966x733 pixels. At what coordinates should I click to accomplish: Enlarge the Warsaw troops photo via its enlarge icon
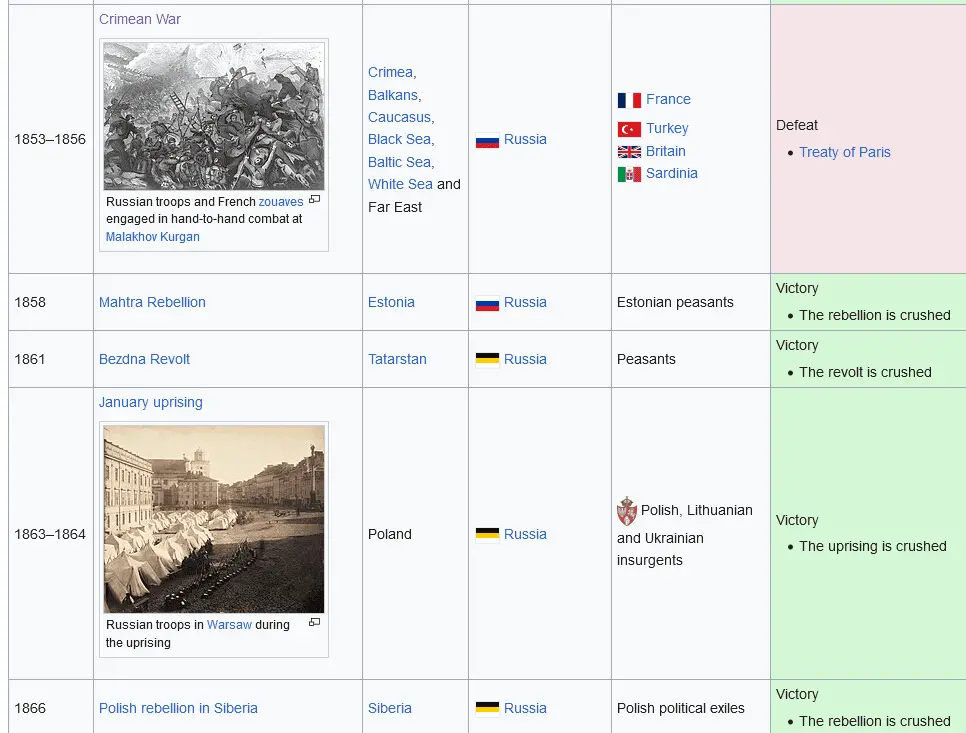tap(315, 622)
